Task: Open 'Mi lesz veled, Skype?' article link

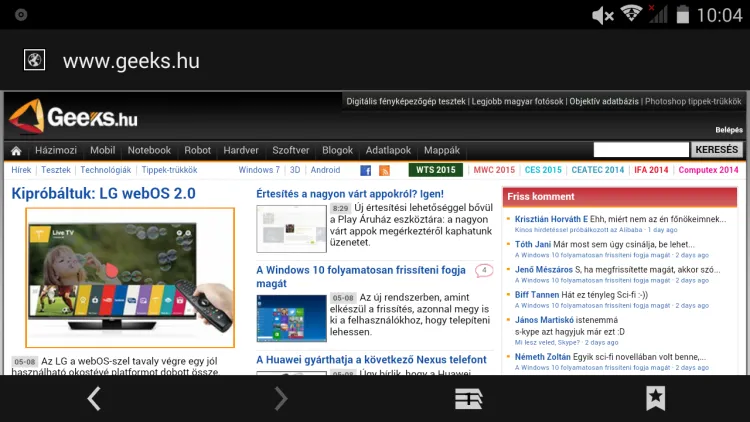Action: coord(547,343)
